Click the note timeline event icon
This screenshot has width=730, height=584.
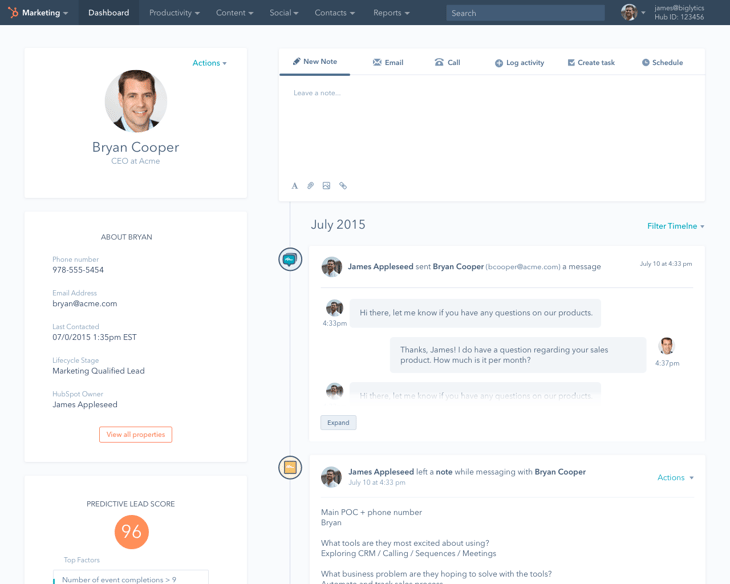[x=290, y=467]
